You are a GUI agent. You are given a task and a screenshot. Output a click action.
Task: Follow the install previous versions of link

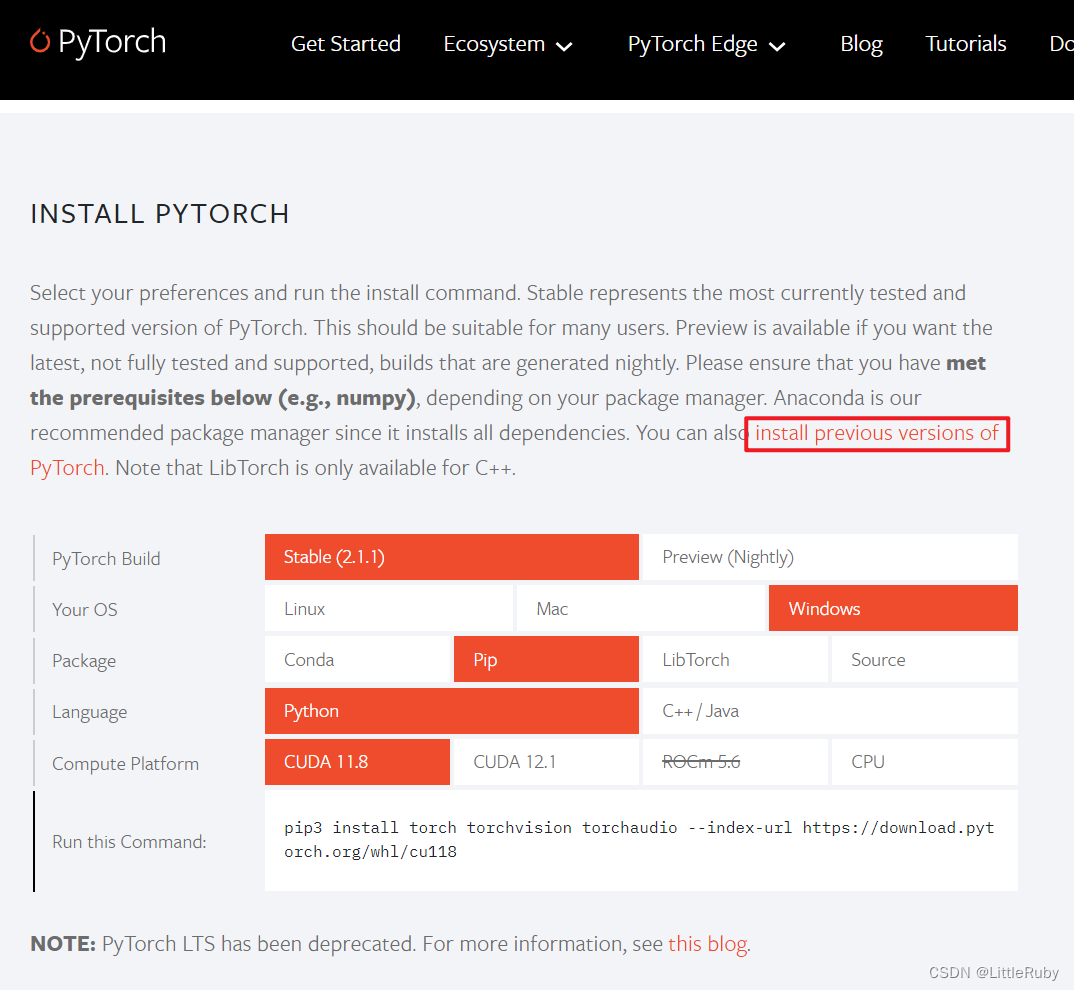(877, 433)
